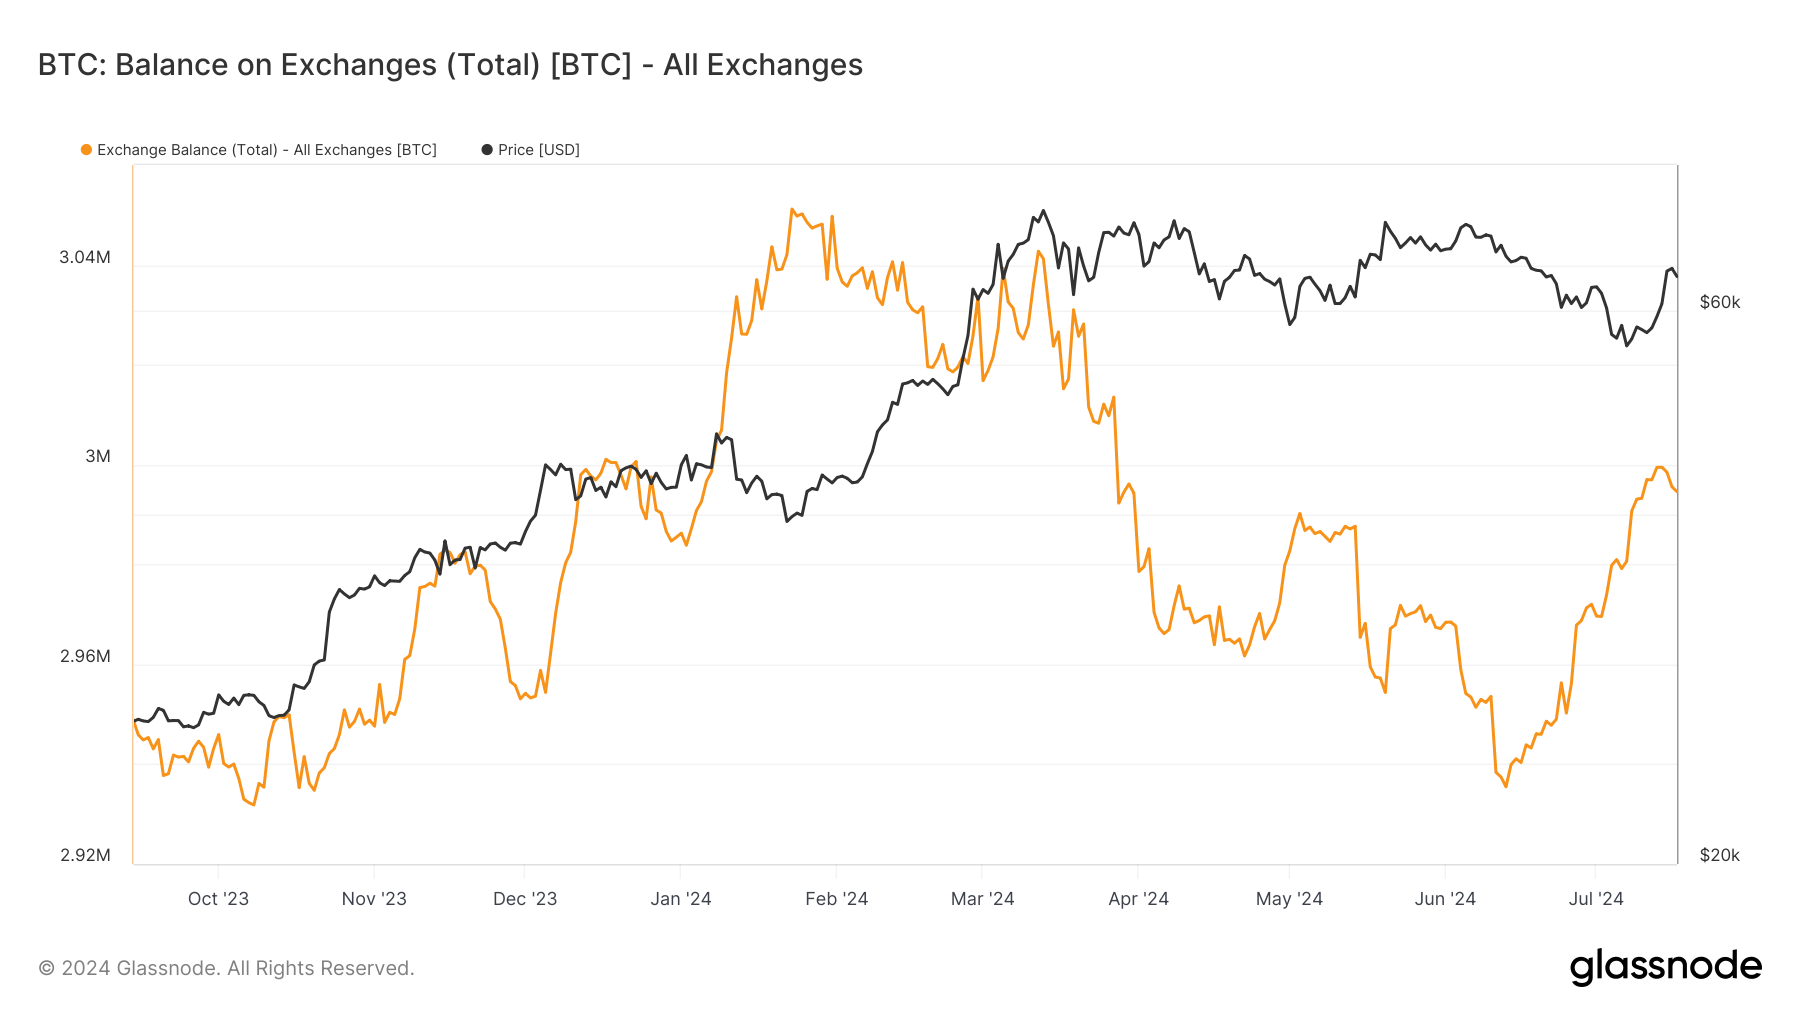
Task: Select the Jan '24 x-axis label
Action: (x=681, y=899)
